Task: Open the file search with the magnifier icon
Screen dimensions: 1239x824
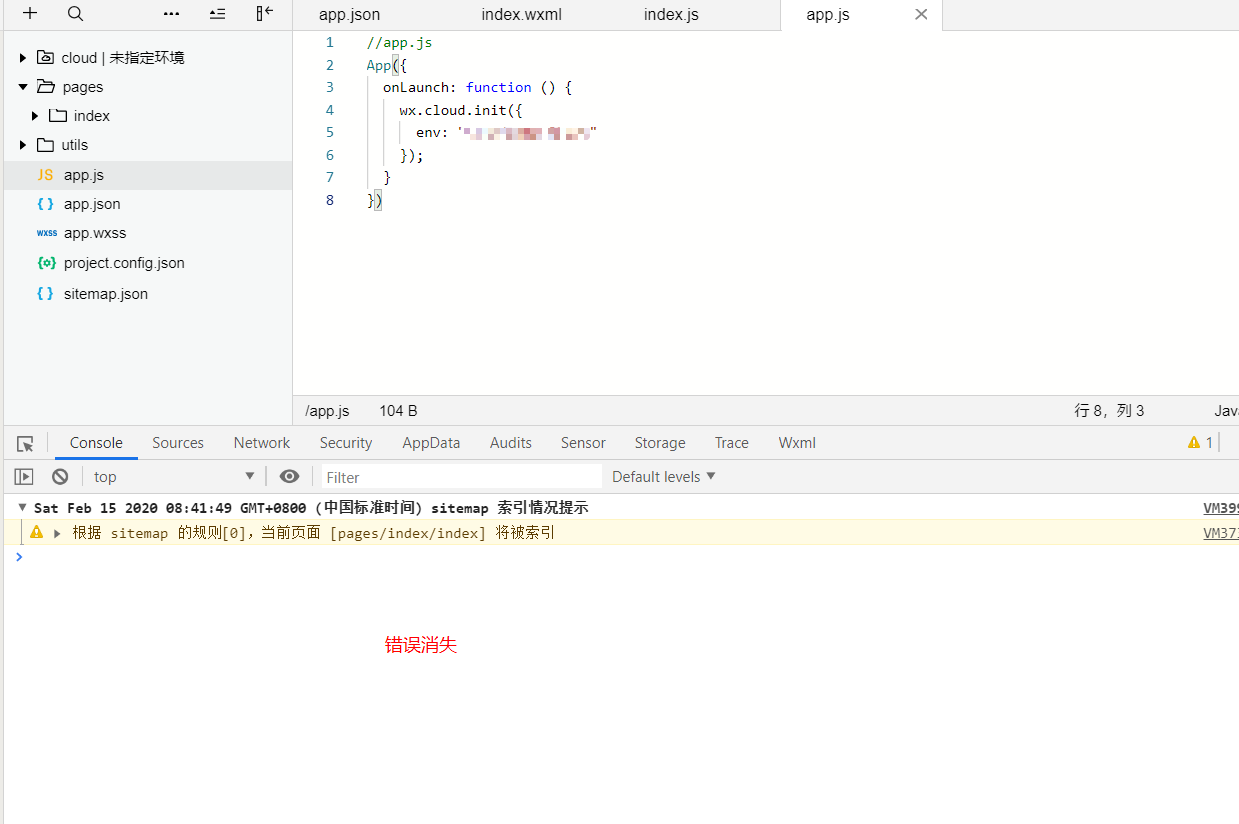Action: (75, 14)
